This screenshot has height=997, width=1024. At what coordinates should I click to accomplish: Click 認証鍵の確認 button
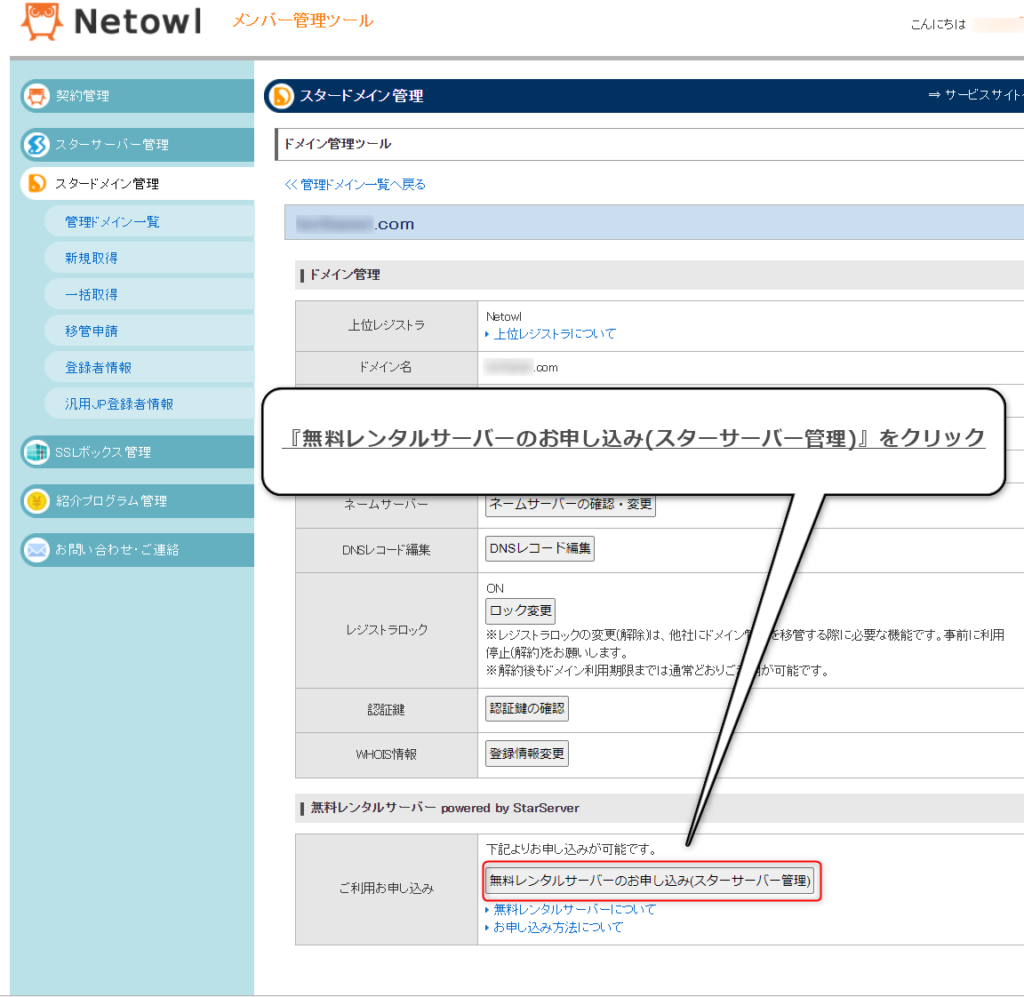click(527, 708)
